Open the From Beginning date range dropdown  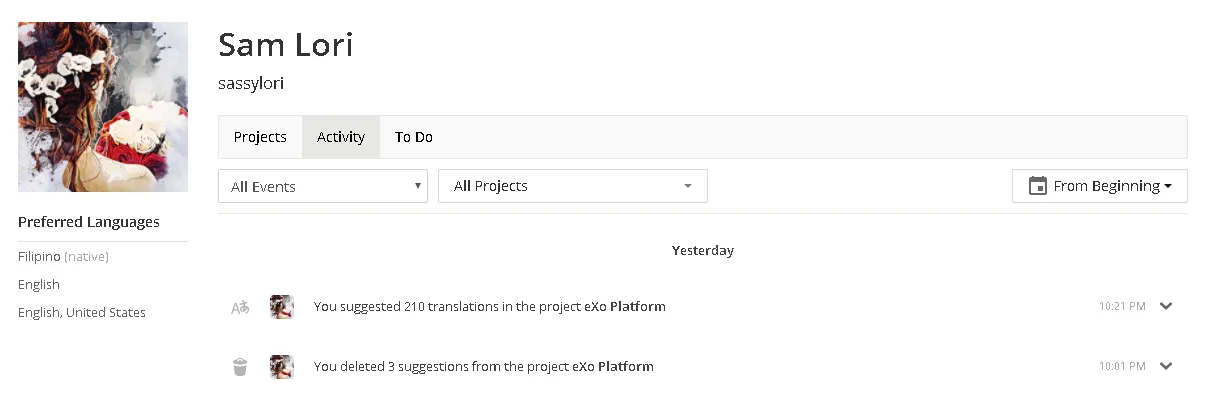coord(1100,186)
